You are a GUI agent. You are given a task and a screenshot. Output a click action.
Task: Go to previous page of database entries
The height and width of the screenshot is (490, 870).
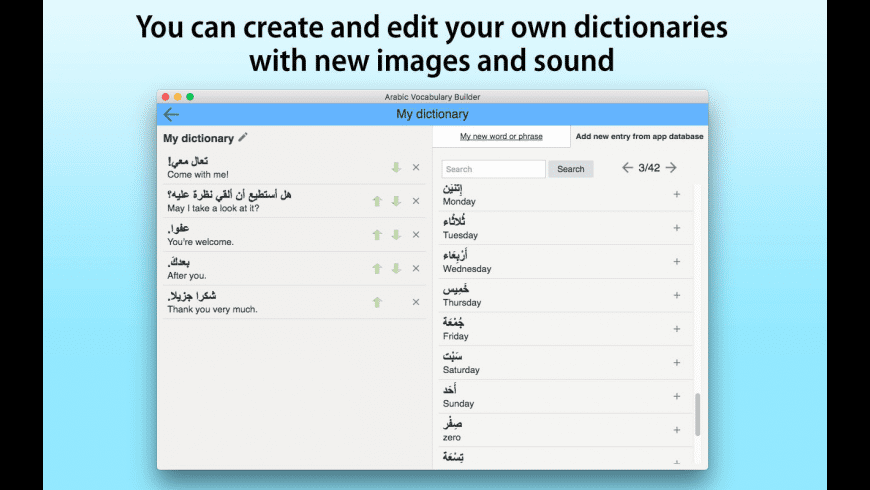pos(627,168)
